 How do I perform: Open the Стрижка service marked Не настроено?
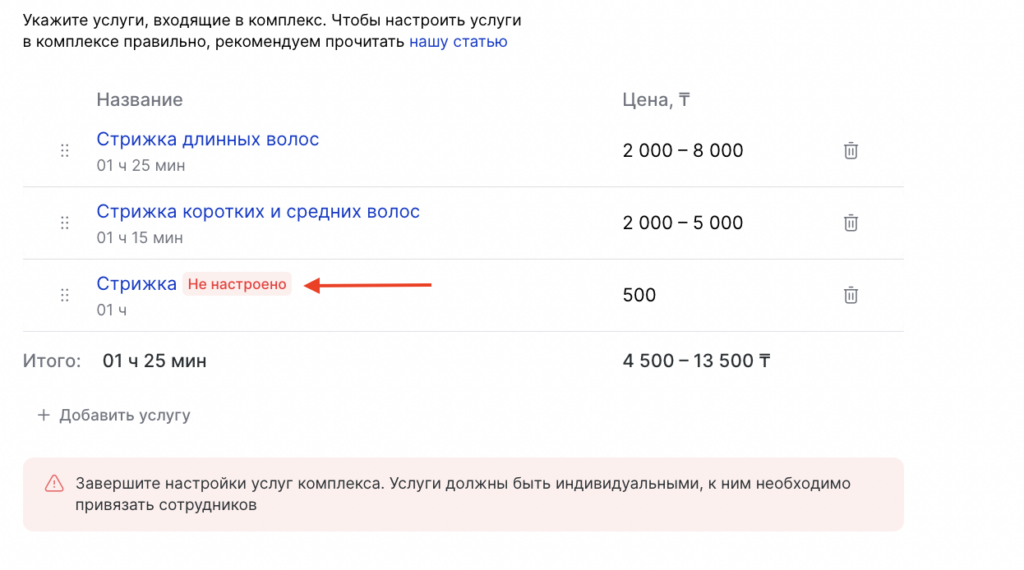click(136, 284)
